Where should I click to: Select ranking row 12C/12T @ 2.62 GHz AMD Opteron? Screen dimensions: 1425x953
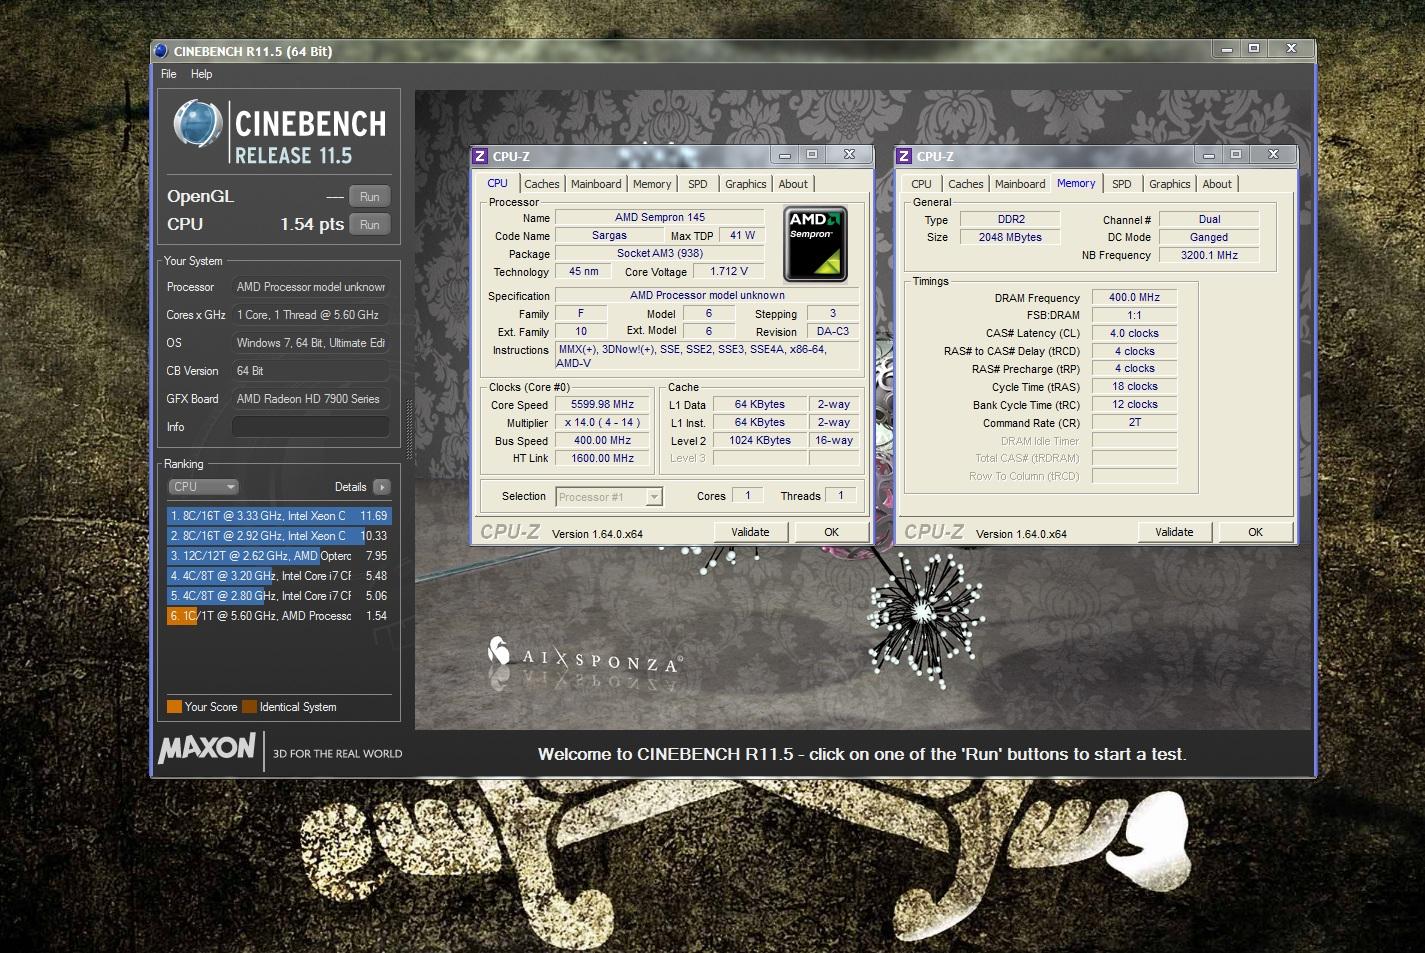coord(279,556)
